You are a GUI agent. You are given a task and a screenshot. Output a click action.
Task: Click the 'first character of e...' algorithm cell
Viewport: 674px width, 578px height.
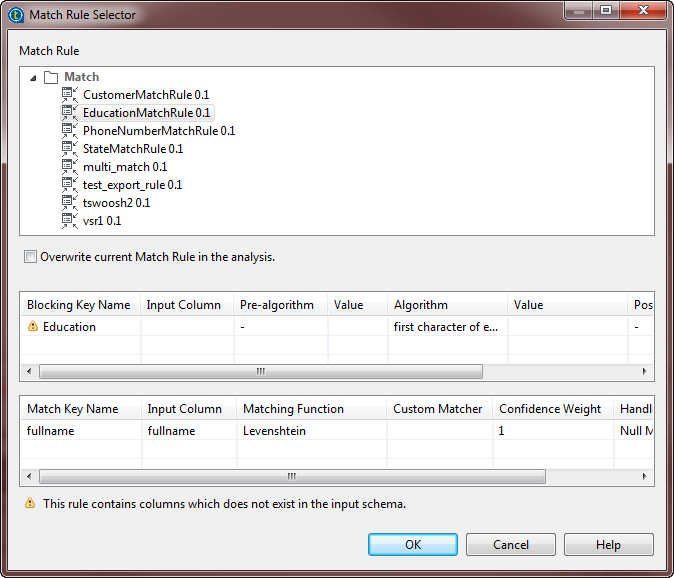coord(447,327)
